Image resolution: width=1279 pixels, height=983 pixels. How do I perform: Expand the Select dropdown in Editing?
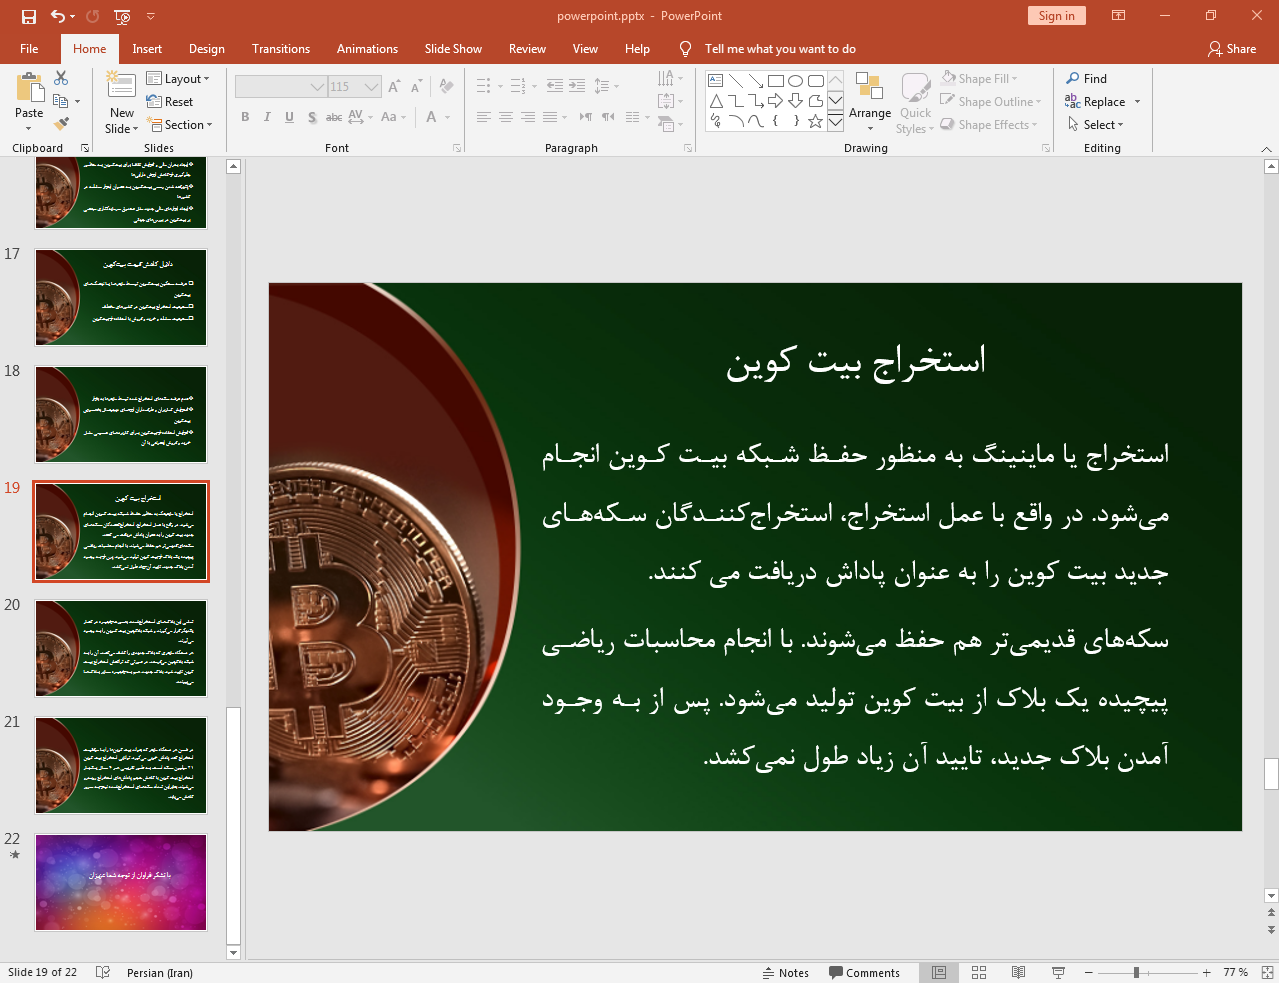[x=1095, y=124]
